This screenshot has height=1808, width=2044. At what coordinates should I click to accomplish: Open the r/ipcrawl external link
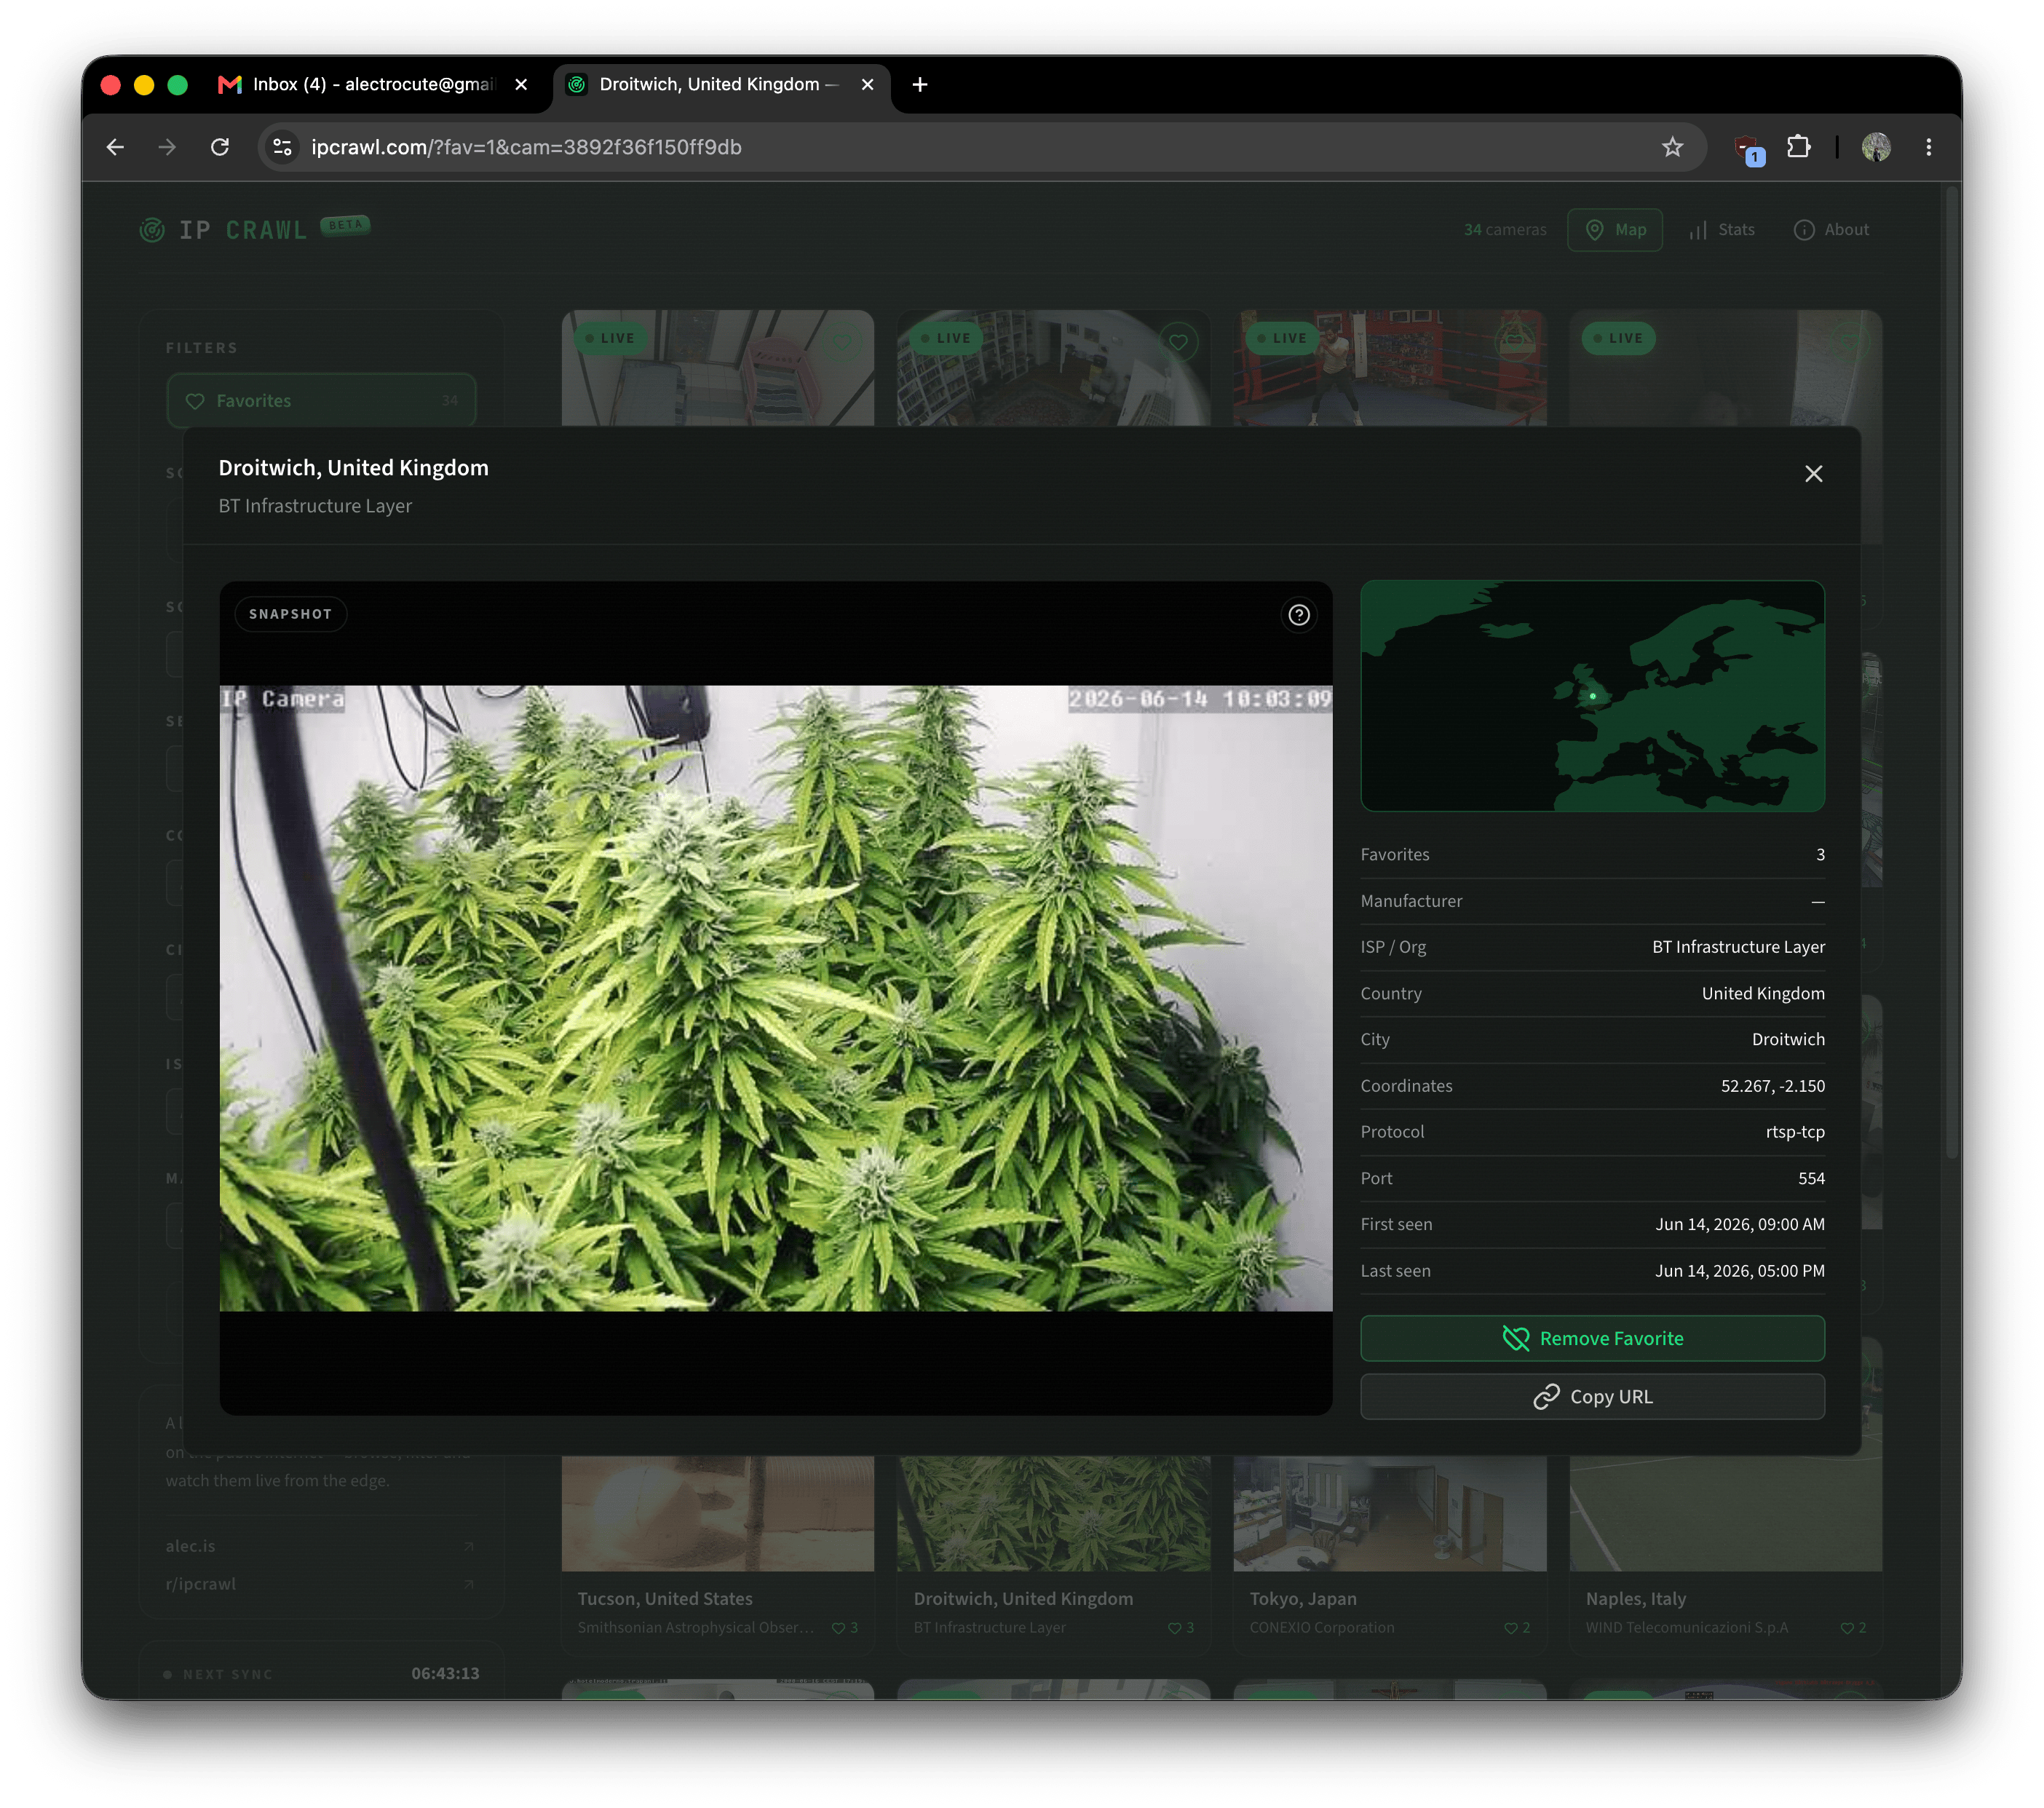click(320, 1584)
